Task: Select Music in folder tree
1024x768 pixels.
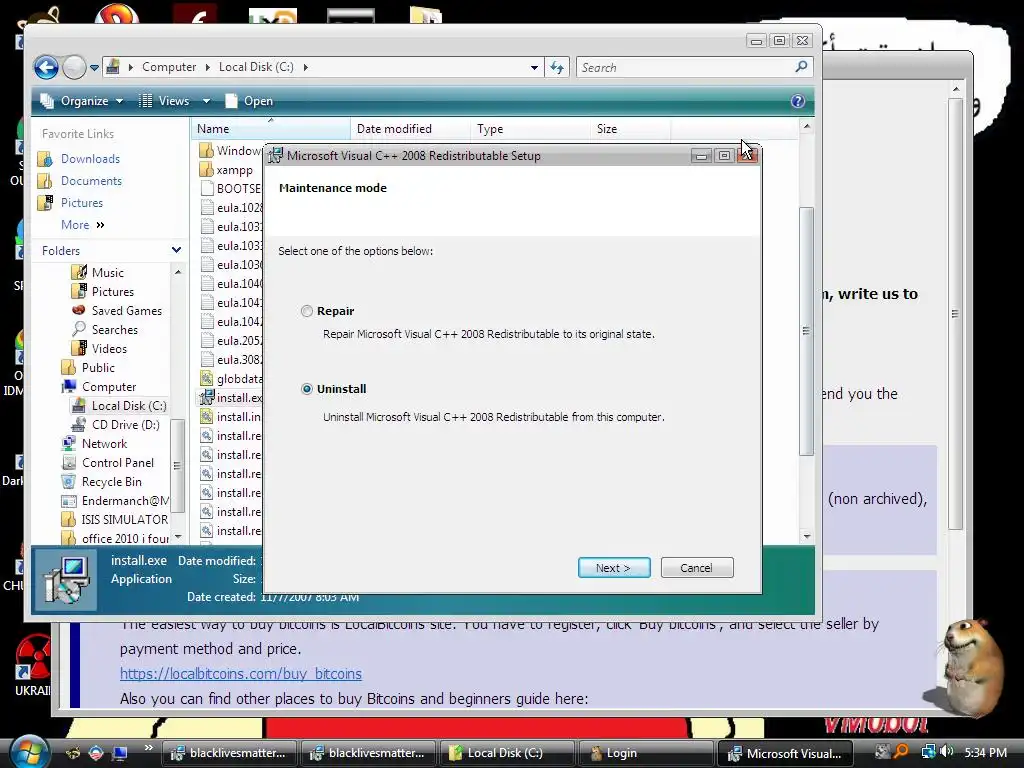Action: 107,272
